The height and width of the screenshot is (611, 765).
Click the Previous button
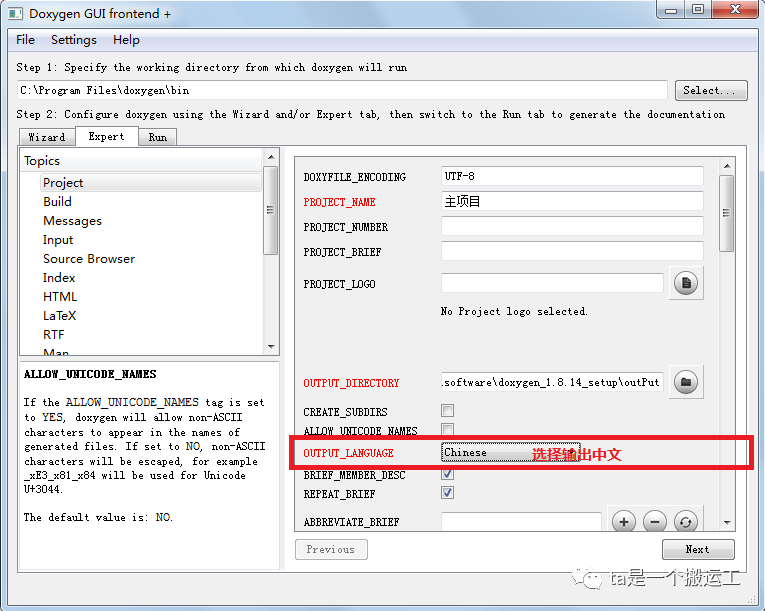click(331, 550)
